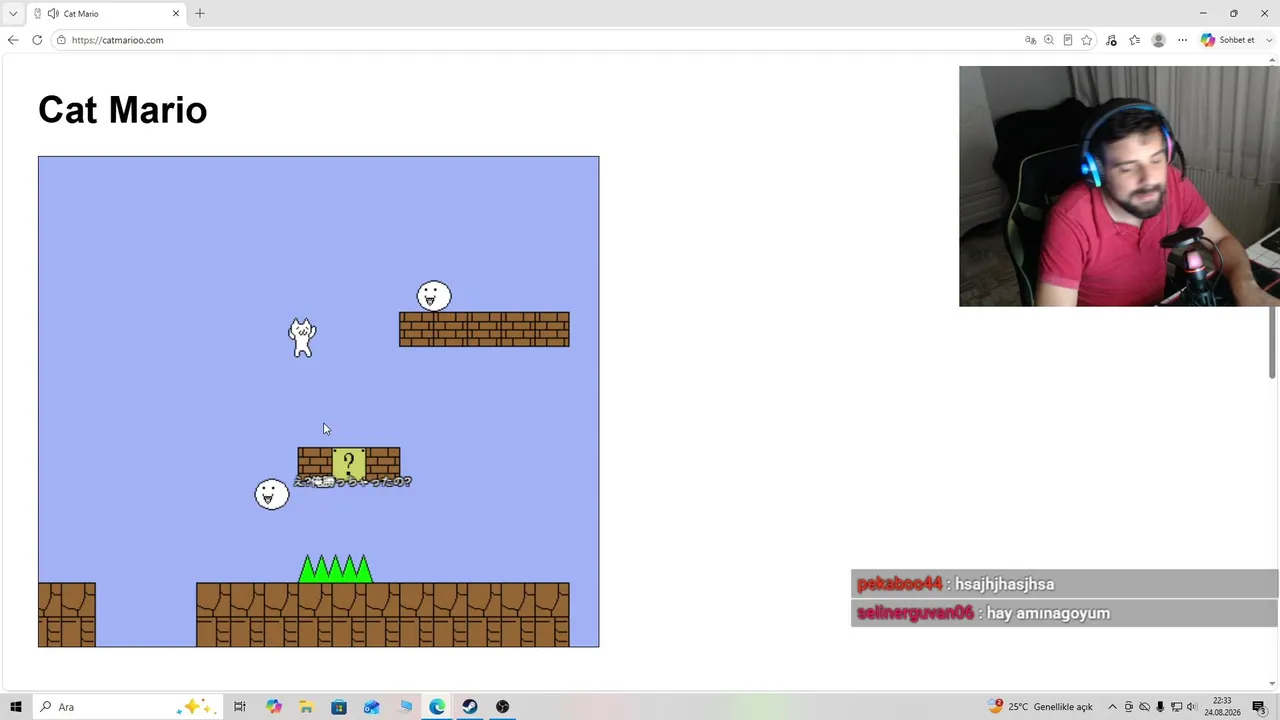Show hidden system tray icons
Viewport: 1280px width, 720px height.
[1112, 707]
